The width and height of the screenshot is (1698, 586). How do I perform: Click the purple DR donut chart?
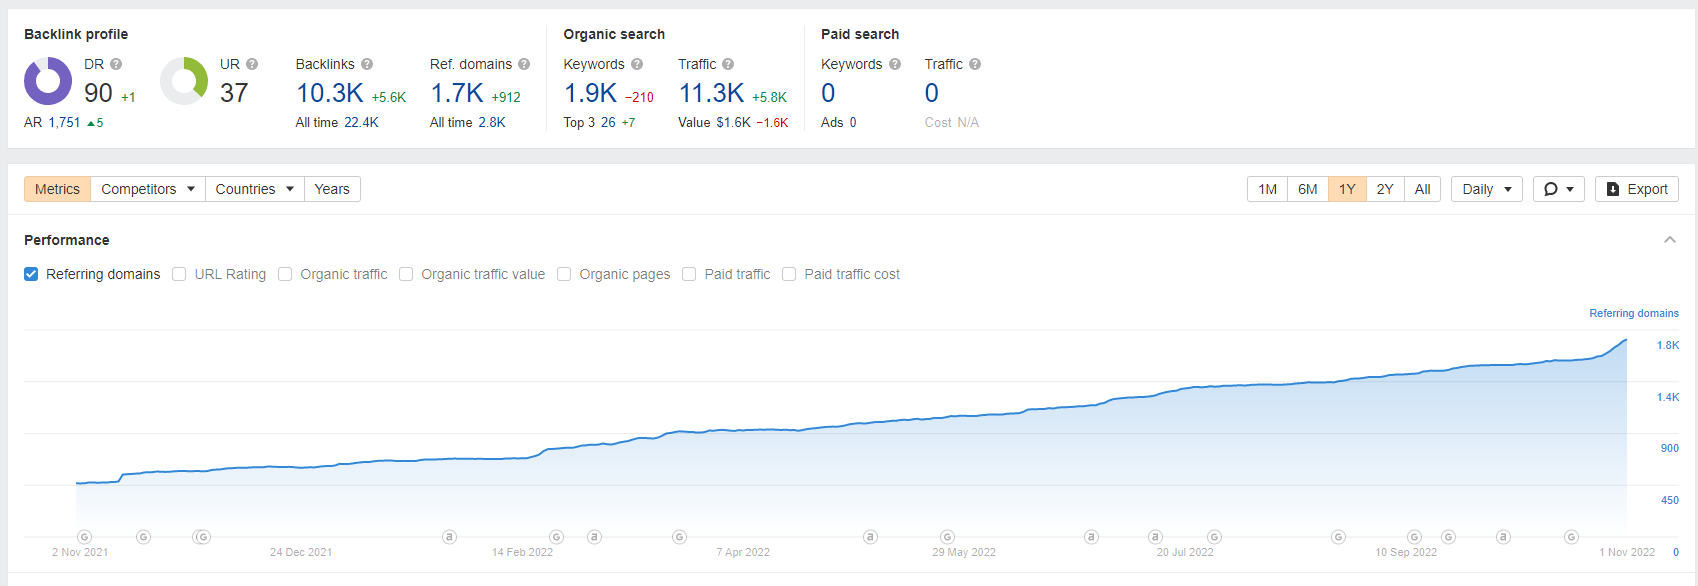point(48,81)
